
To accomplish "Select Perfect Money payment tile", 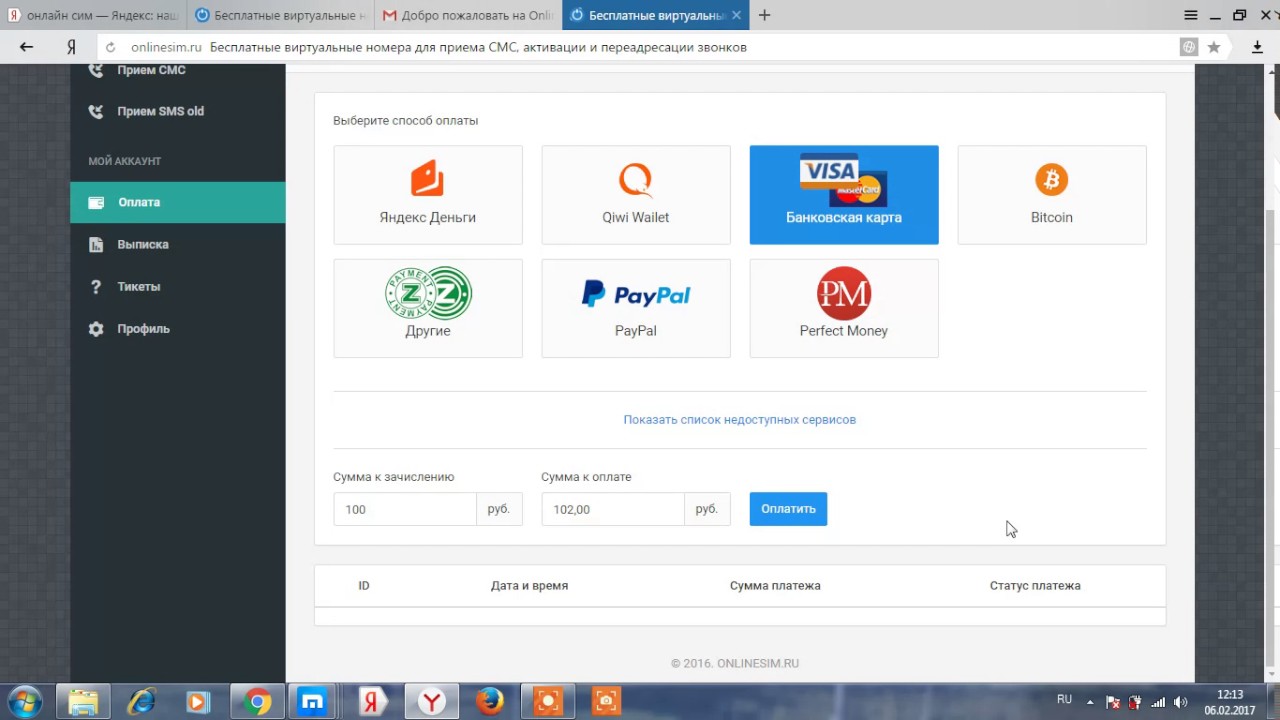I will pyautogui.click(x=844, y=308).
